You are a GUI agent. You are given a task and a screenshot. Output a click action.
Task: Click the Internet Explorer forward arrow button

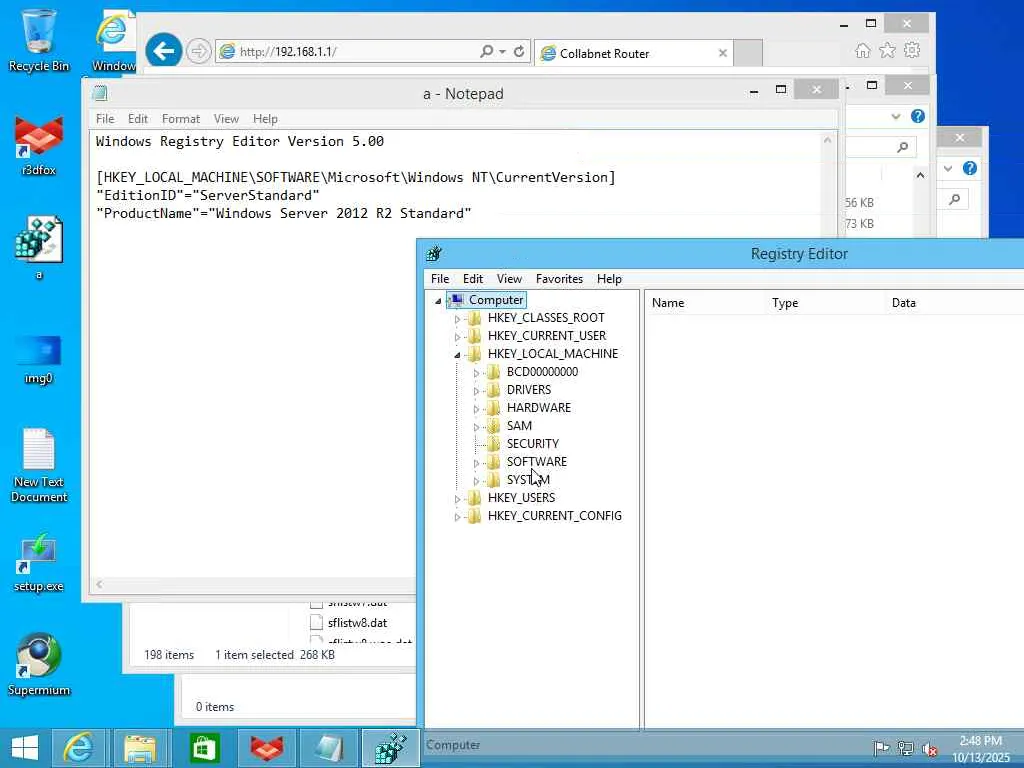pyautogui.click(x=199, y=51)
